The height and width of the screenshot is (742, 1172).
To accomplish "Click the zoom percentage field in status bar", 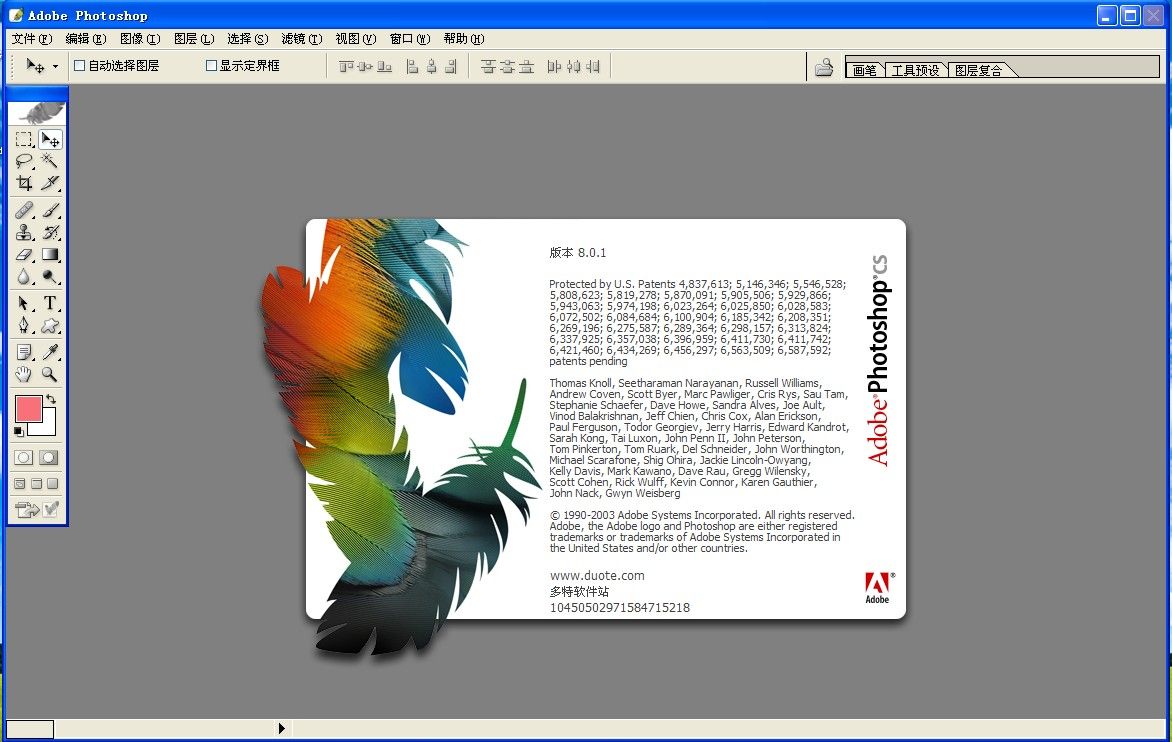I will click(30, 729).
